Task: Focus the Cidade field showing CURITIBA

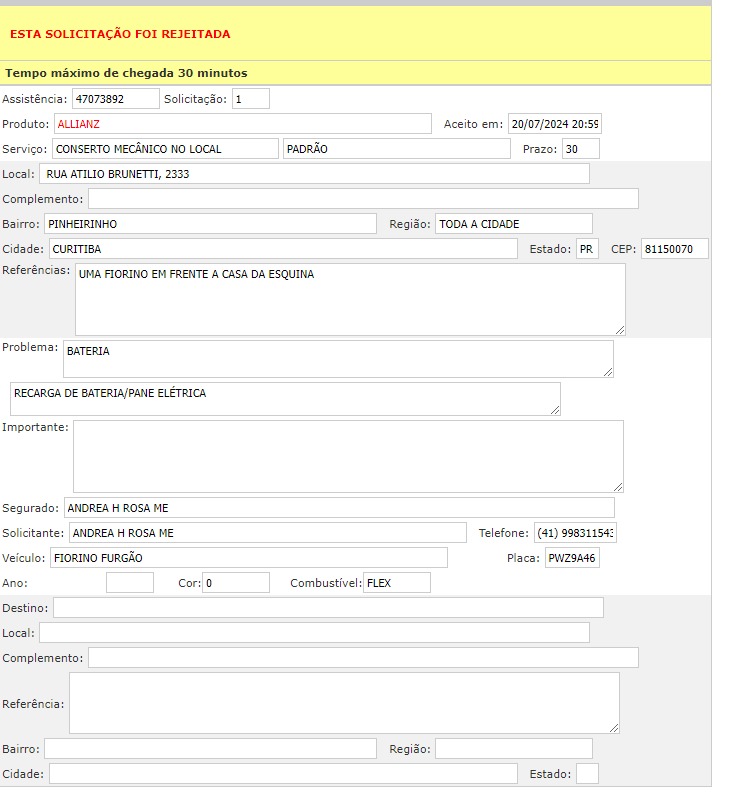Action: pyautogui.click(x=282, y=249)
